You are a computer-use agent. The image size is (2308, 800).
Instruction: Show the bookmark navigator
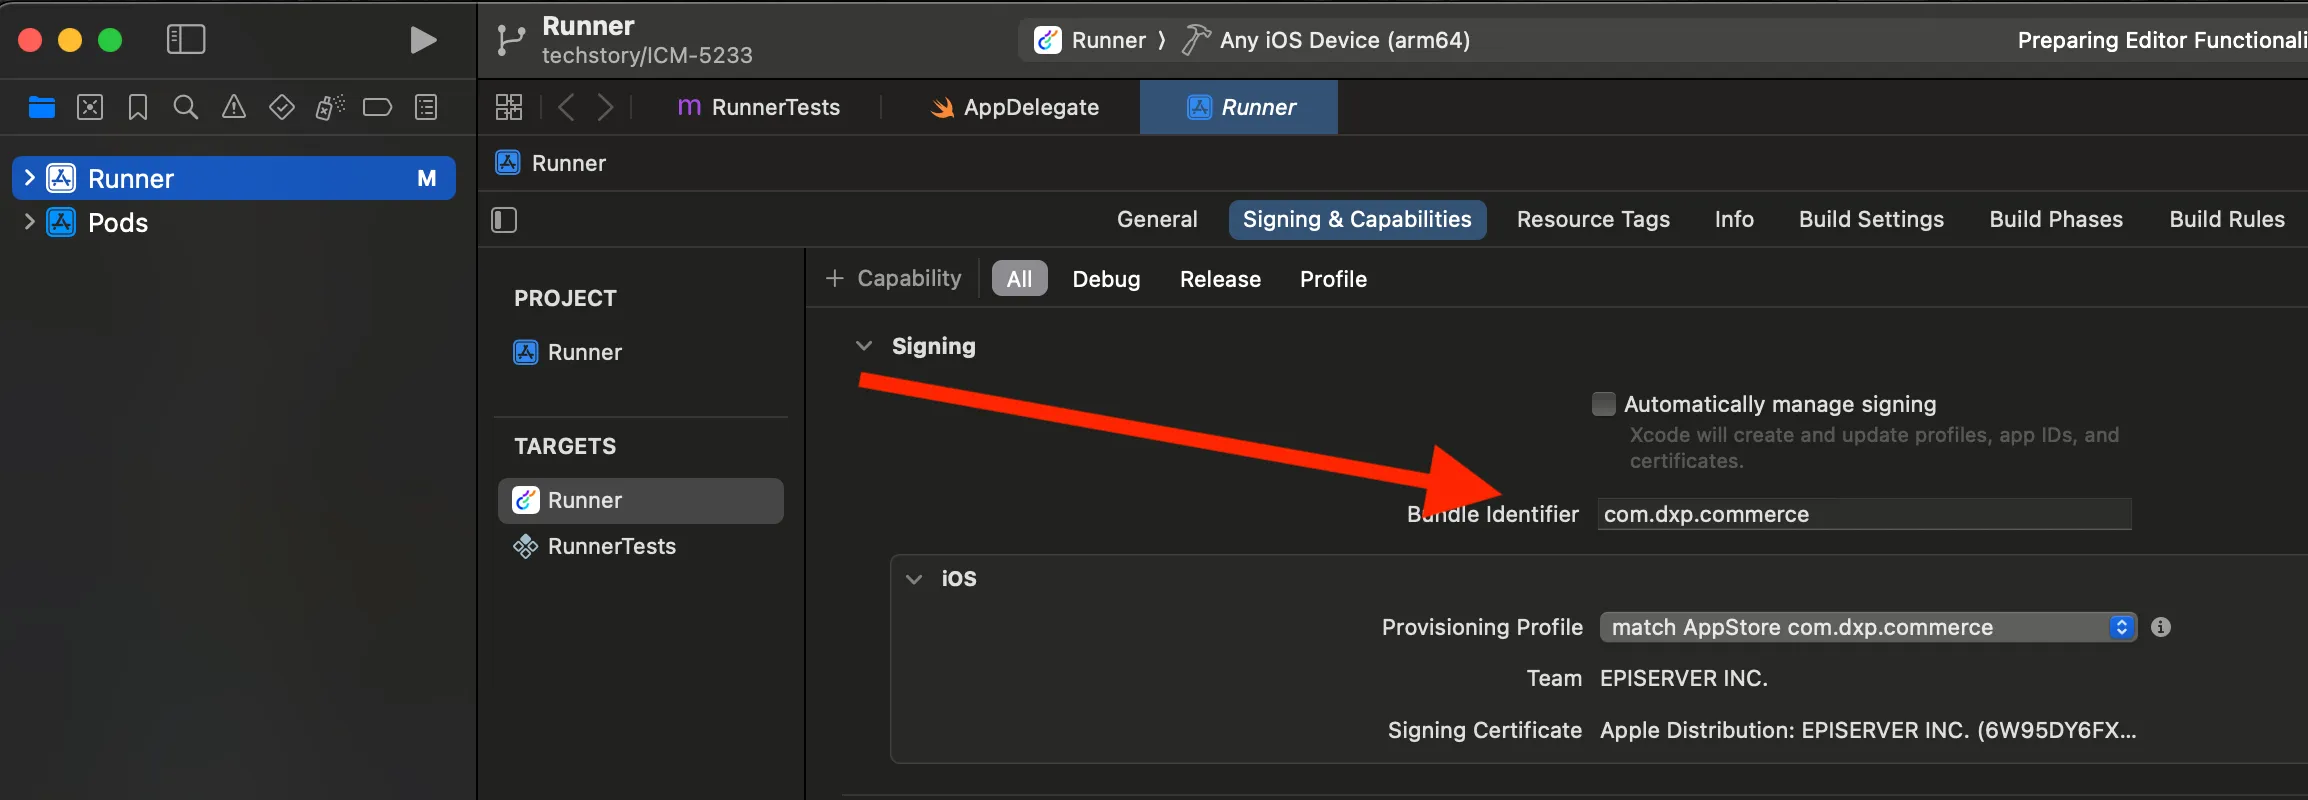[x=138, y=107]
